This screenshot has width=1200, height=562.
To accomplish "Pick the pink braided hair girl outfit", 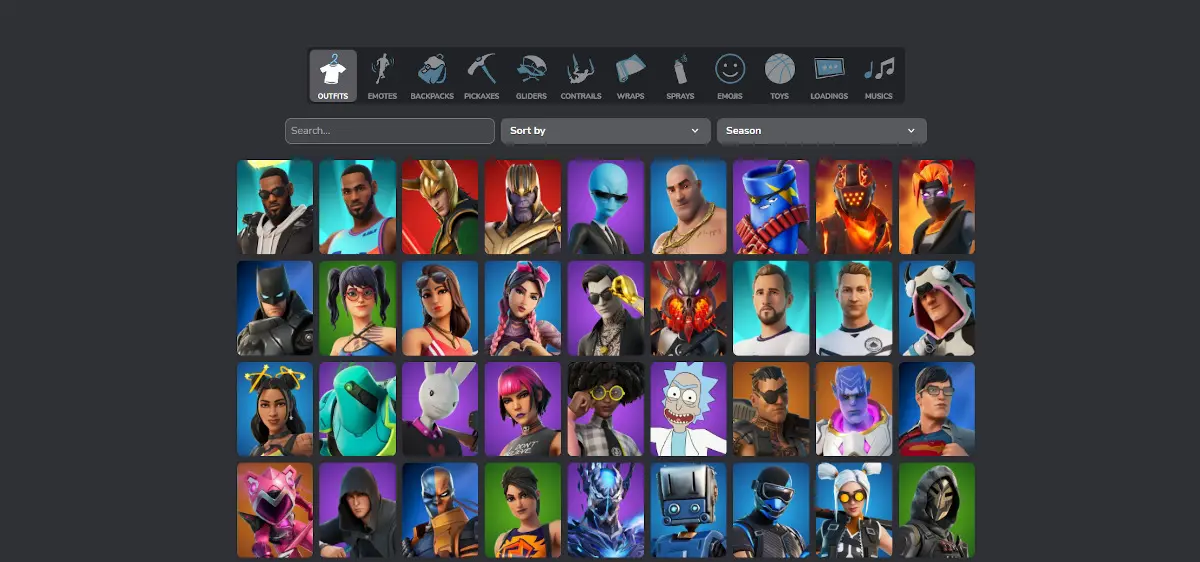I will (523, 308).
